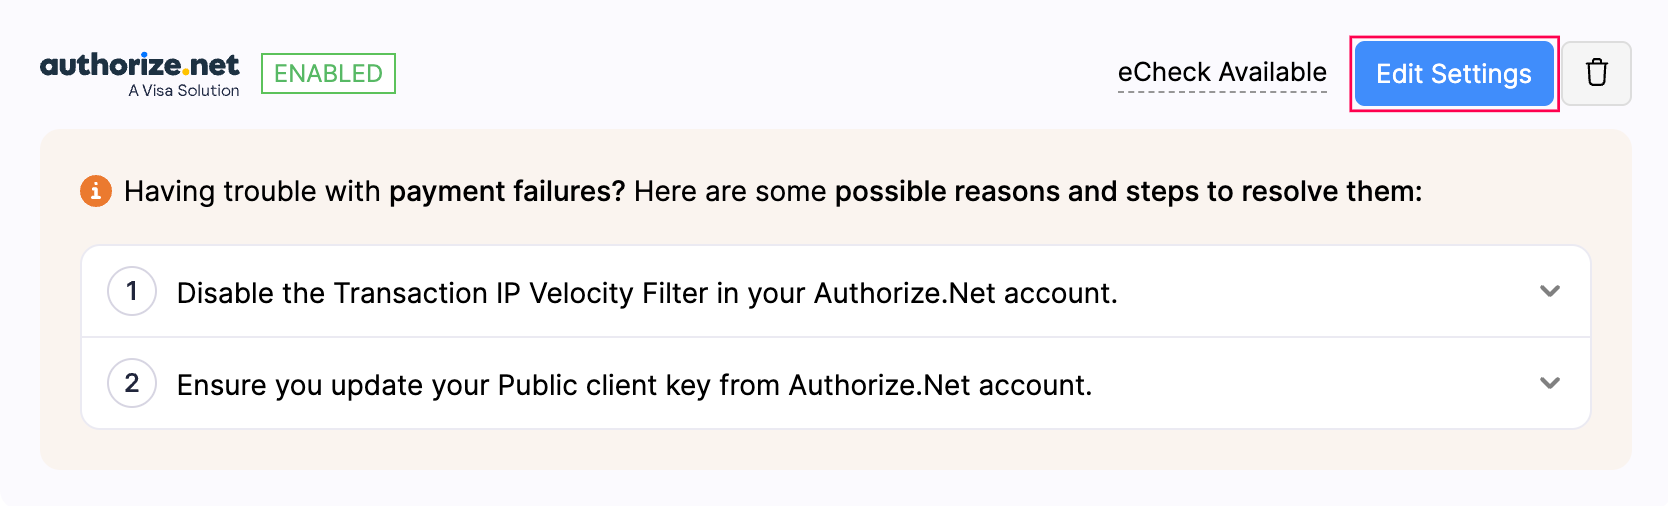The height and width of the screenshot is (506, 1668).
Task: Click 'Here are some' in the notice heading
Action: pos(730,191)
